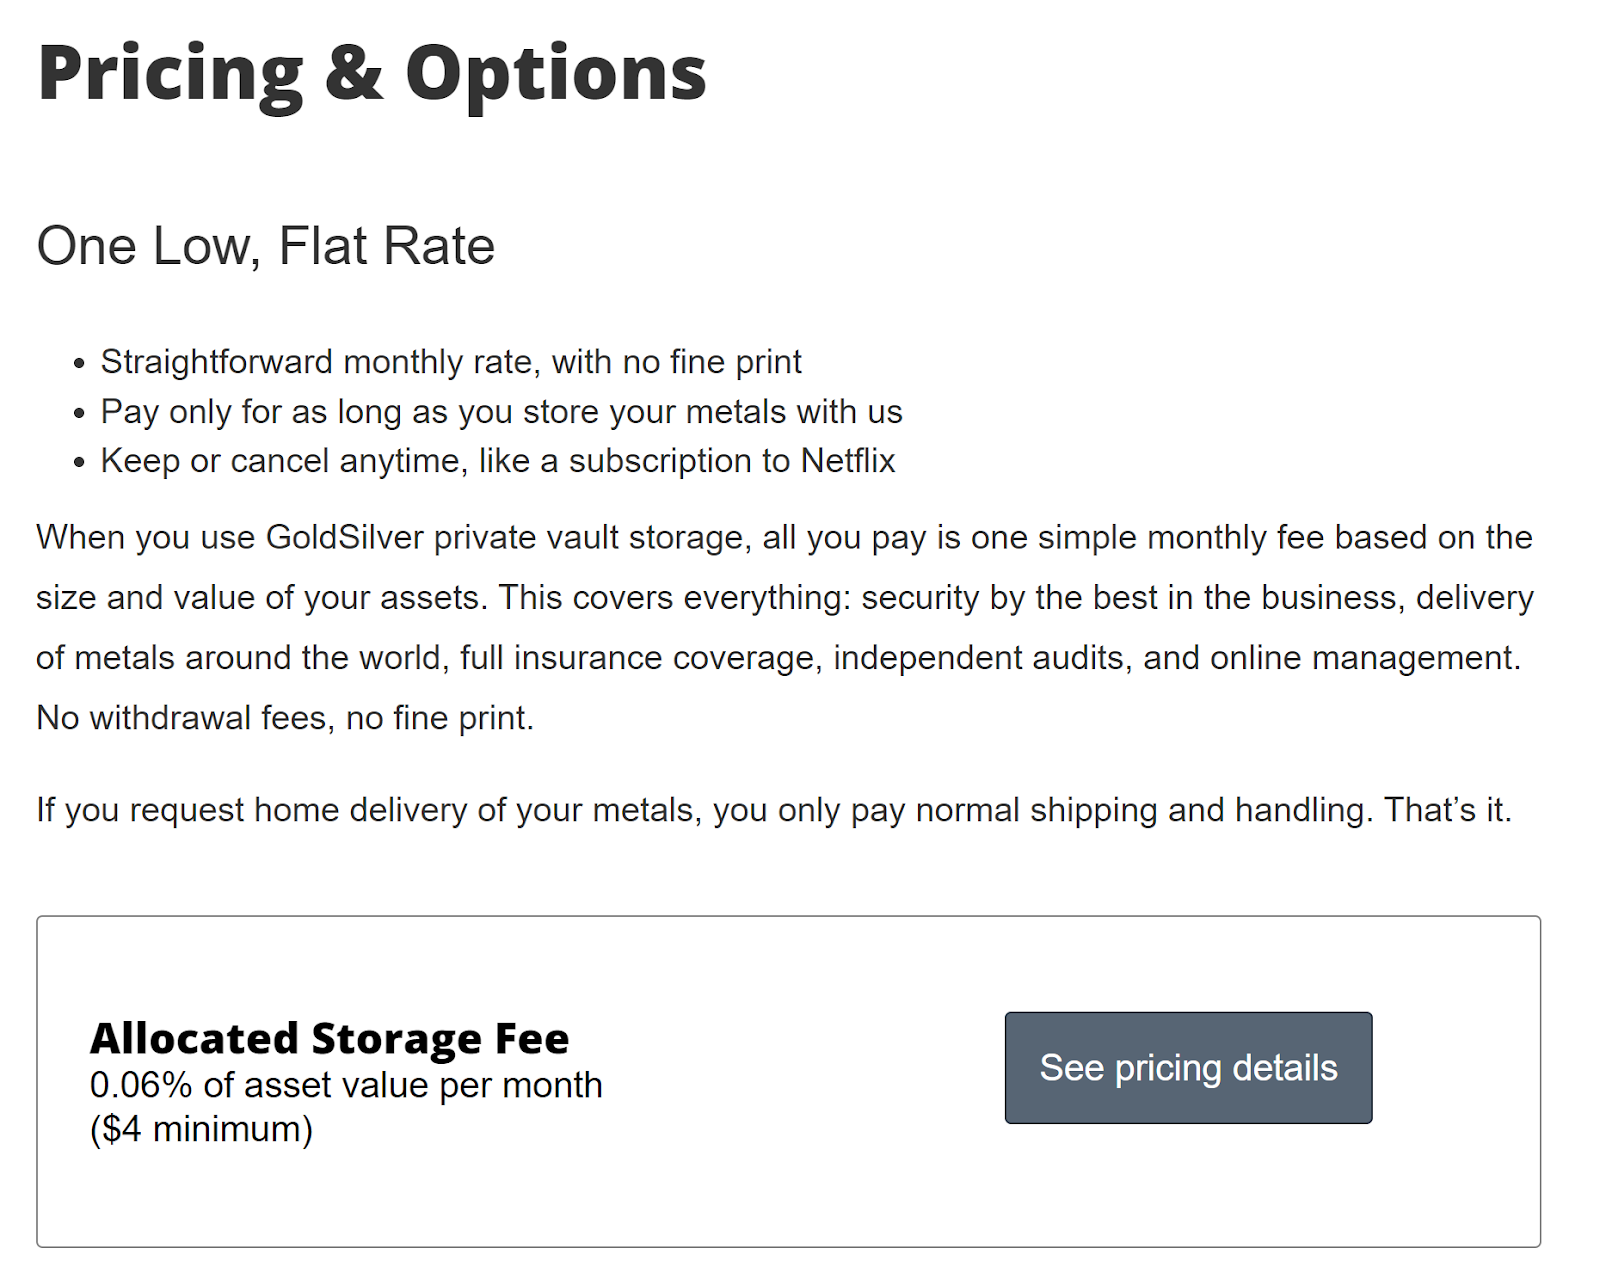1600x1273 pixels.
Task: Click the bullet dot before Keep or cancel
Action: pos(79,463)
